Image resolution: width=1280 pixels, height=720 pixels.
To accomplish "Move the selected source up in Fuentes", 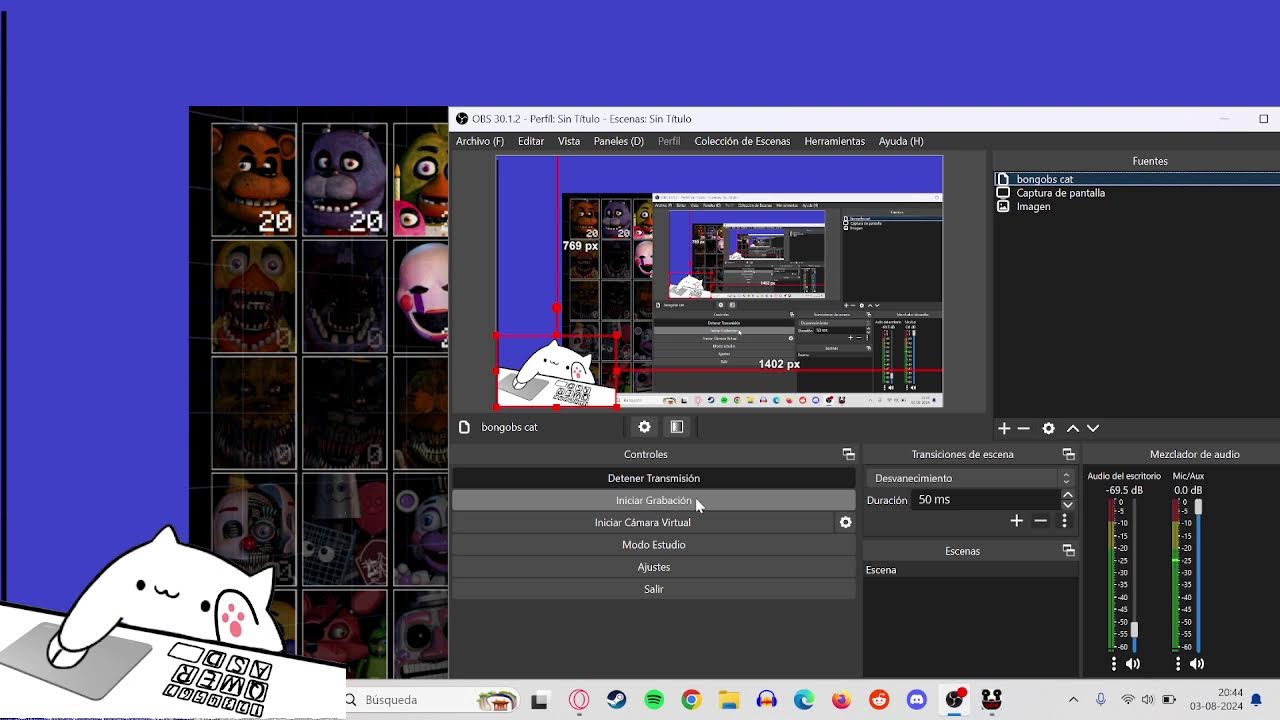I will (1073, 428).
